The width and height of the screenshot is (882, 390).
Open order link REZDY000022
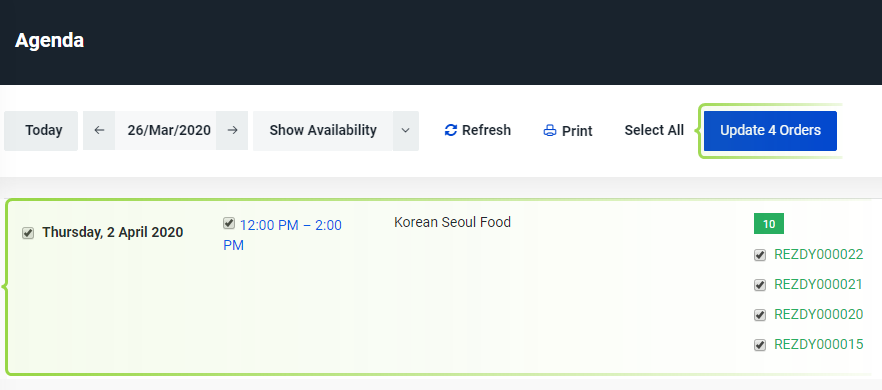pos(818,254)
